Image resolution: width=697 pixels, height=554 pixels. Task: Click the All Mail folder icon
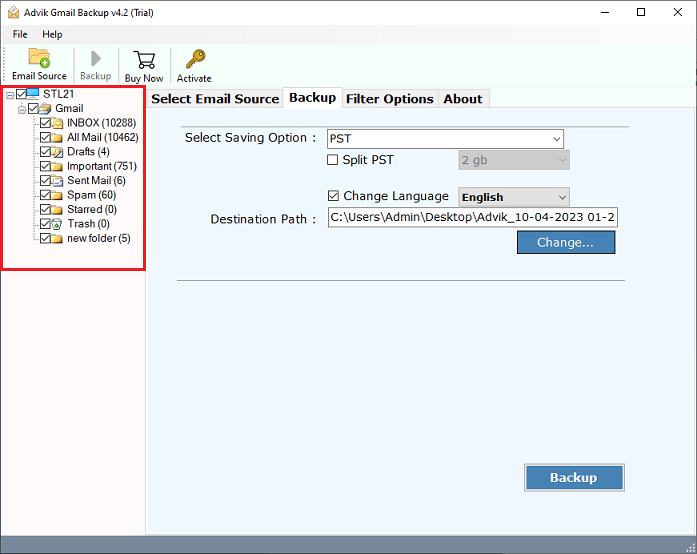(57, 137)
